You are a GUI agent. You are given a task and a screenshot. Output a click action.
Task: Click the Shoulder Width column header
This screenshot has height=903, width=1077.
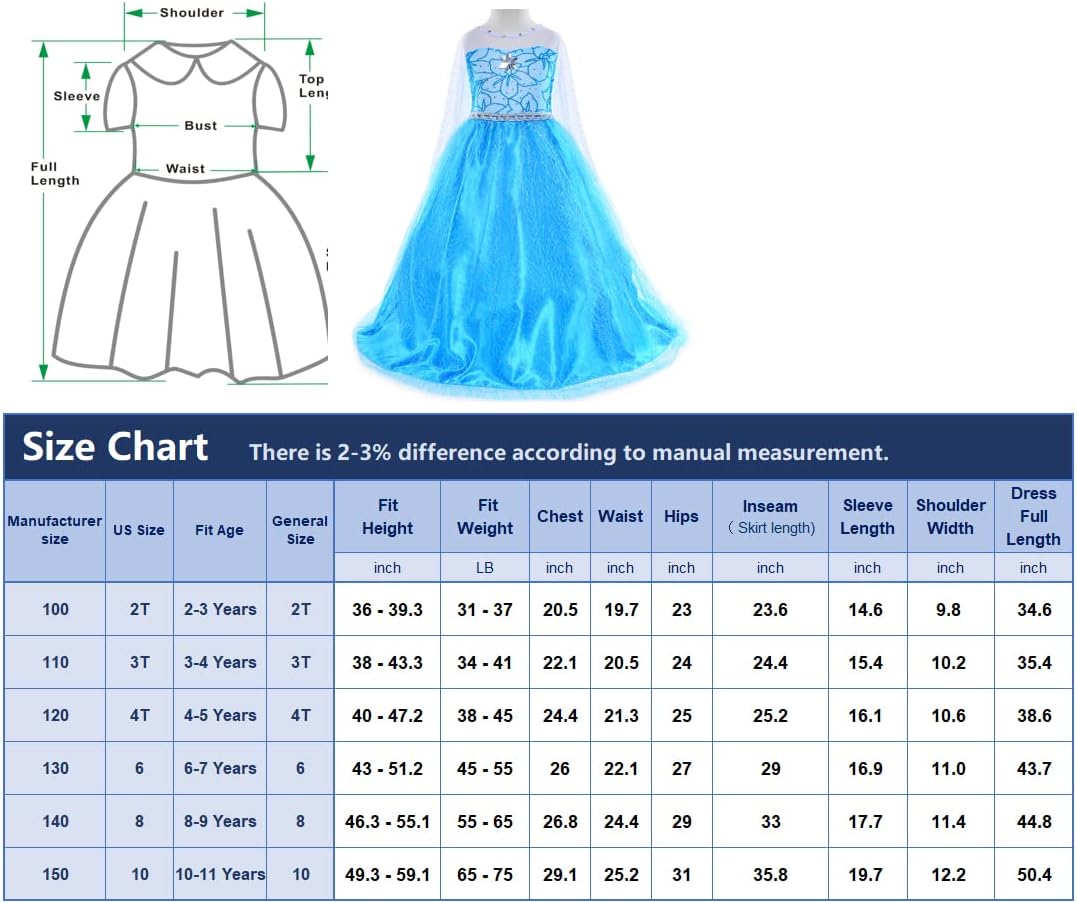[950, 517]
